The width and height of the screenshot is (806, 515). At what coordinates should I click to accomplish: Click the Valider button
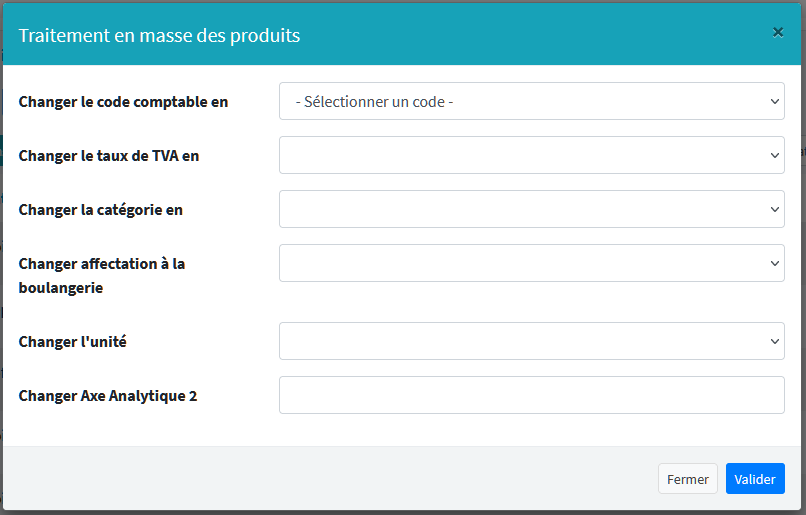[x=755, y=479]
